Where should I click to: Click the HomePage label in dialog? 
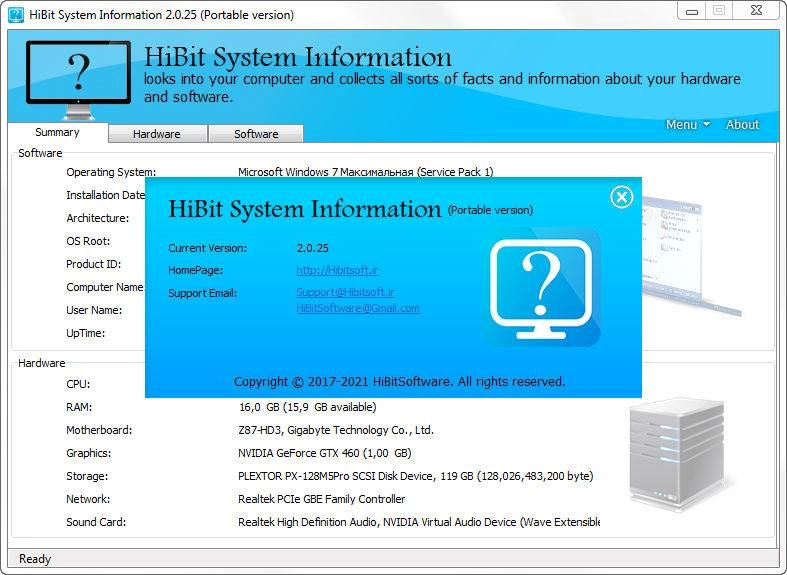[195, 270]
